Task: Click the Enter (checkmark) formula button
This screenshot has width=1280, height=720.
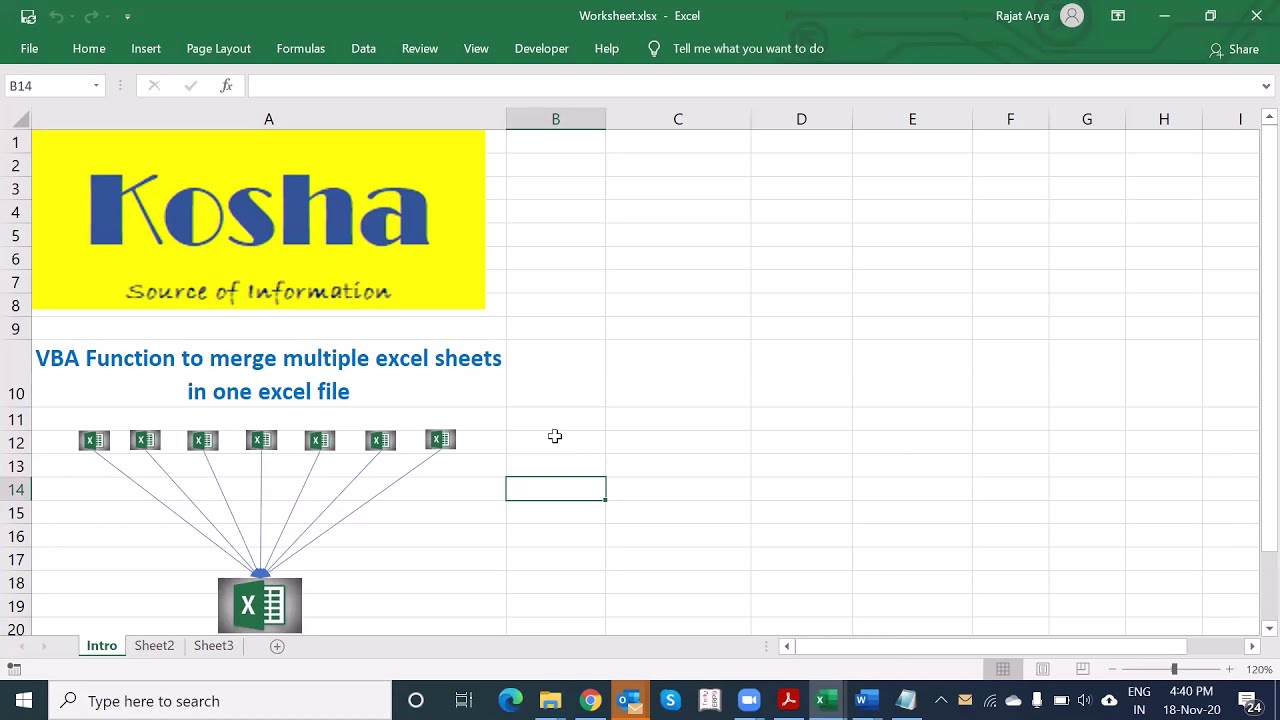Action: pyautogui.click(x=190, y=86)
